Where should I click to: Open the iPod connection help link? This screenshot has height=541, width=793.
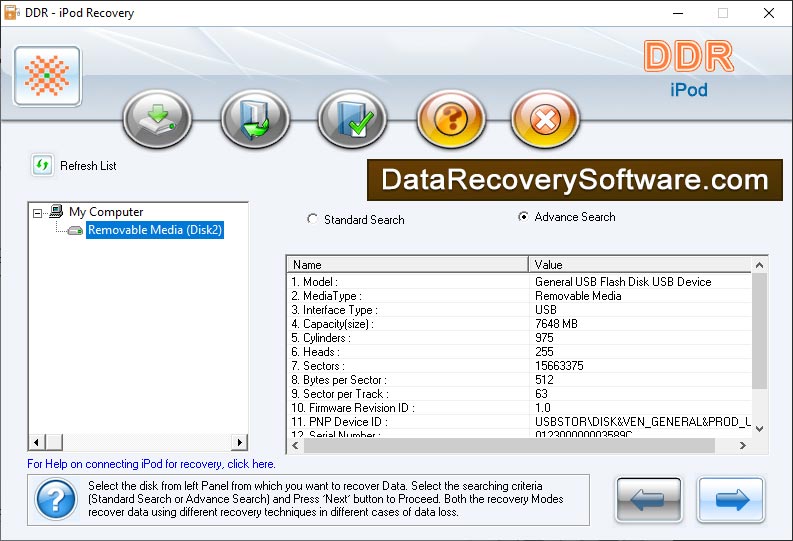(151, 464)
